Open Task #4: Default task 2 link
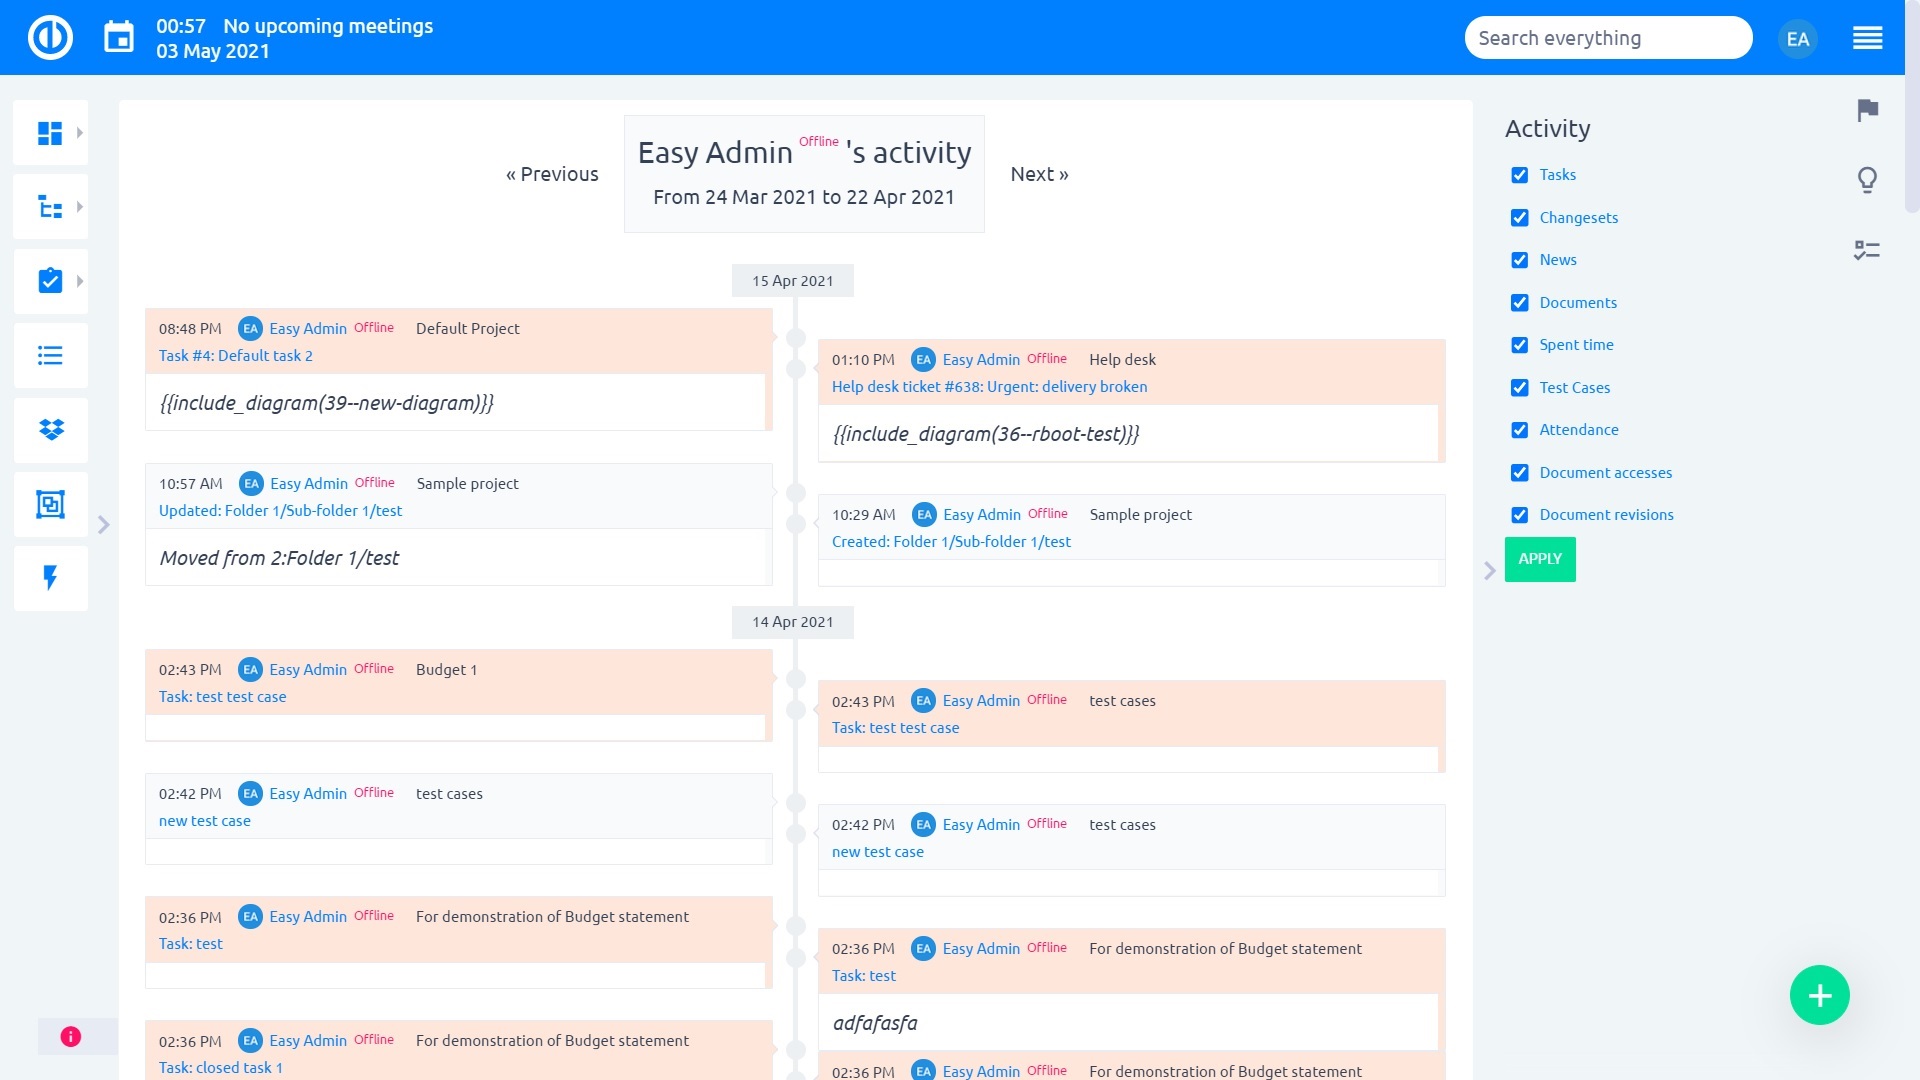The width and height of the screenshot is (1920, 1080). click(x=236, y=355)
